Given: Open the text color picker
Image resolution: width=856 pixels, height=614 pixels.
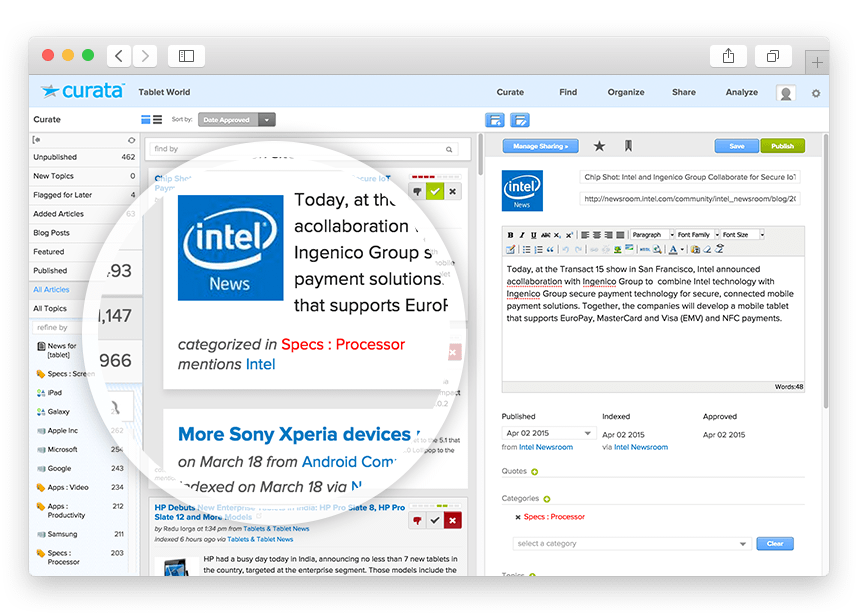Looking at the screenshot, I should pos(675,249).
